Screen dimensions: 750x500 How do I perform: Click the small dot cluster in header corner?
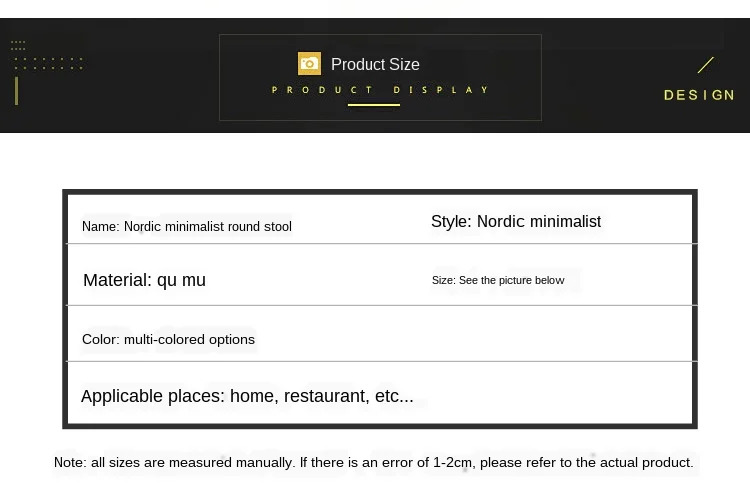pyautogui.click(x=18, y=45)
